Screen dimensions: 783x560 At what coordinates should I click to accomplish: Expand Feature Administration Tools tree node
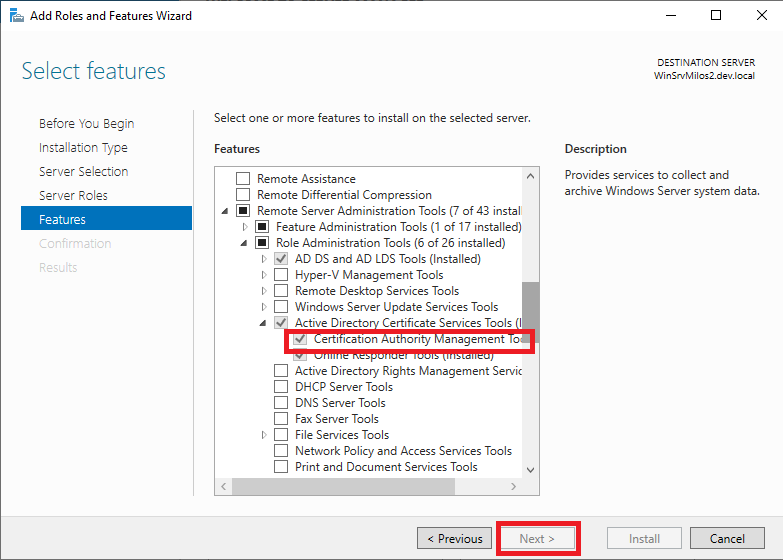point(245,227)
